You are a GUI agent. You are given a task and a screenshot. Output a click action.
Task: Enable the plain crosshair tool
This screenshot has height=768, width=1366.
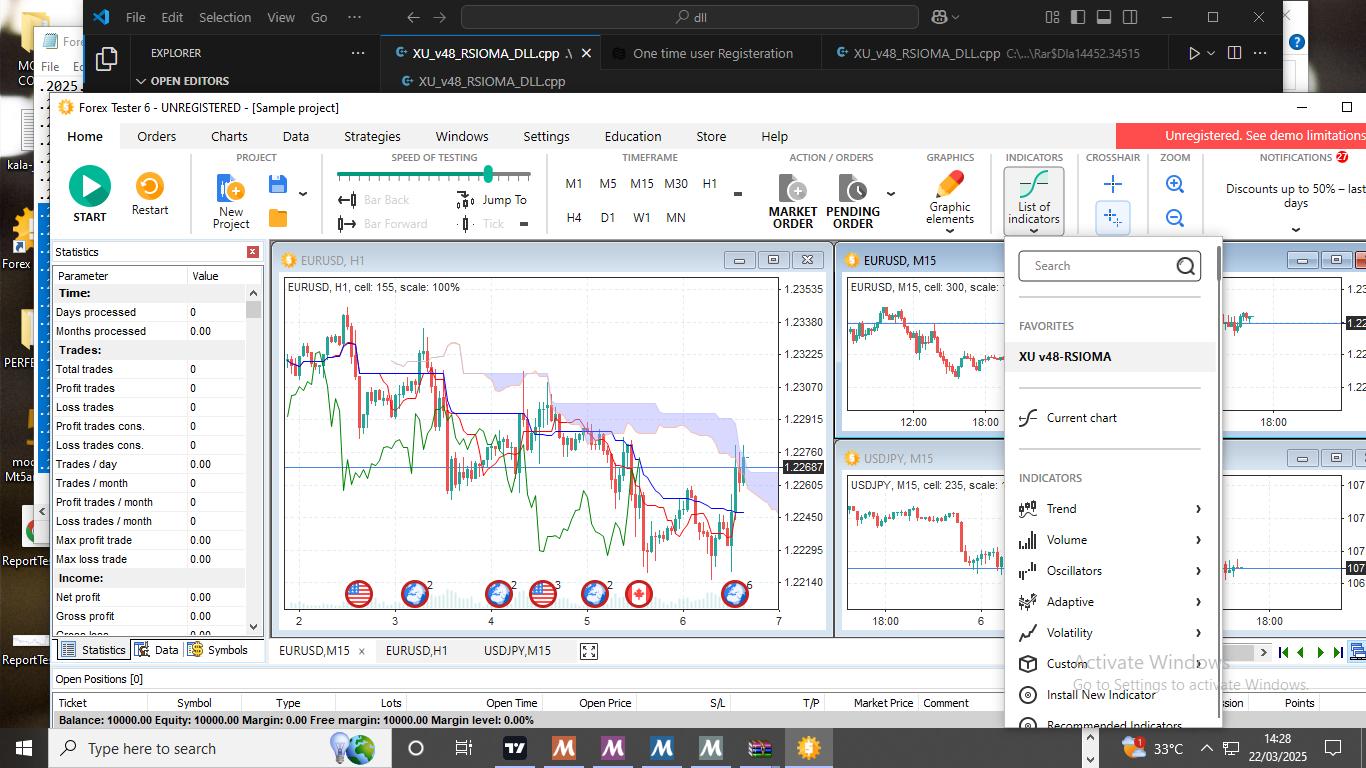pyautogui.click(x=1113, y=184)
